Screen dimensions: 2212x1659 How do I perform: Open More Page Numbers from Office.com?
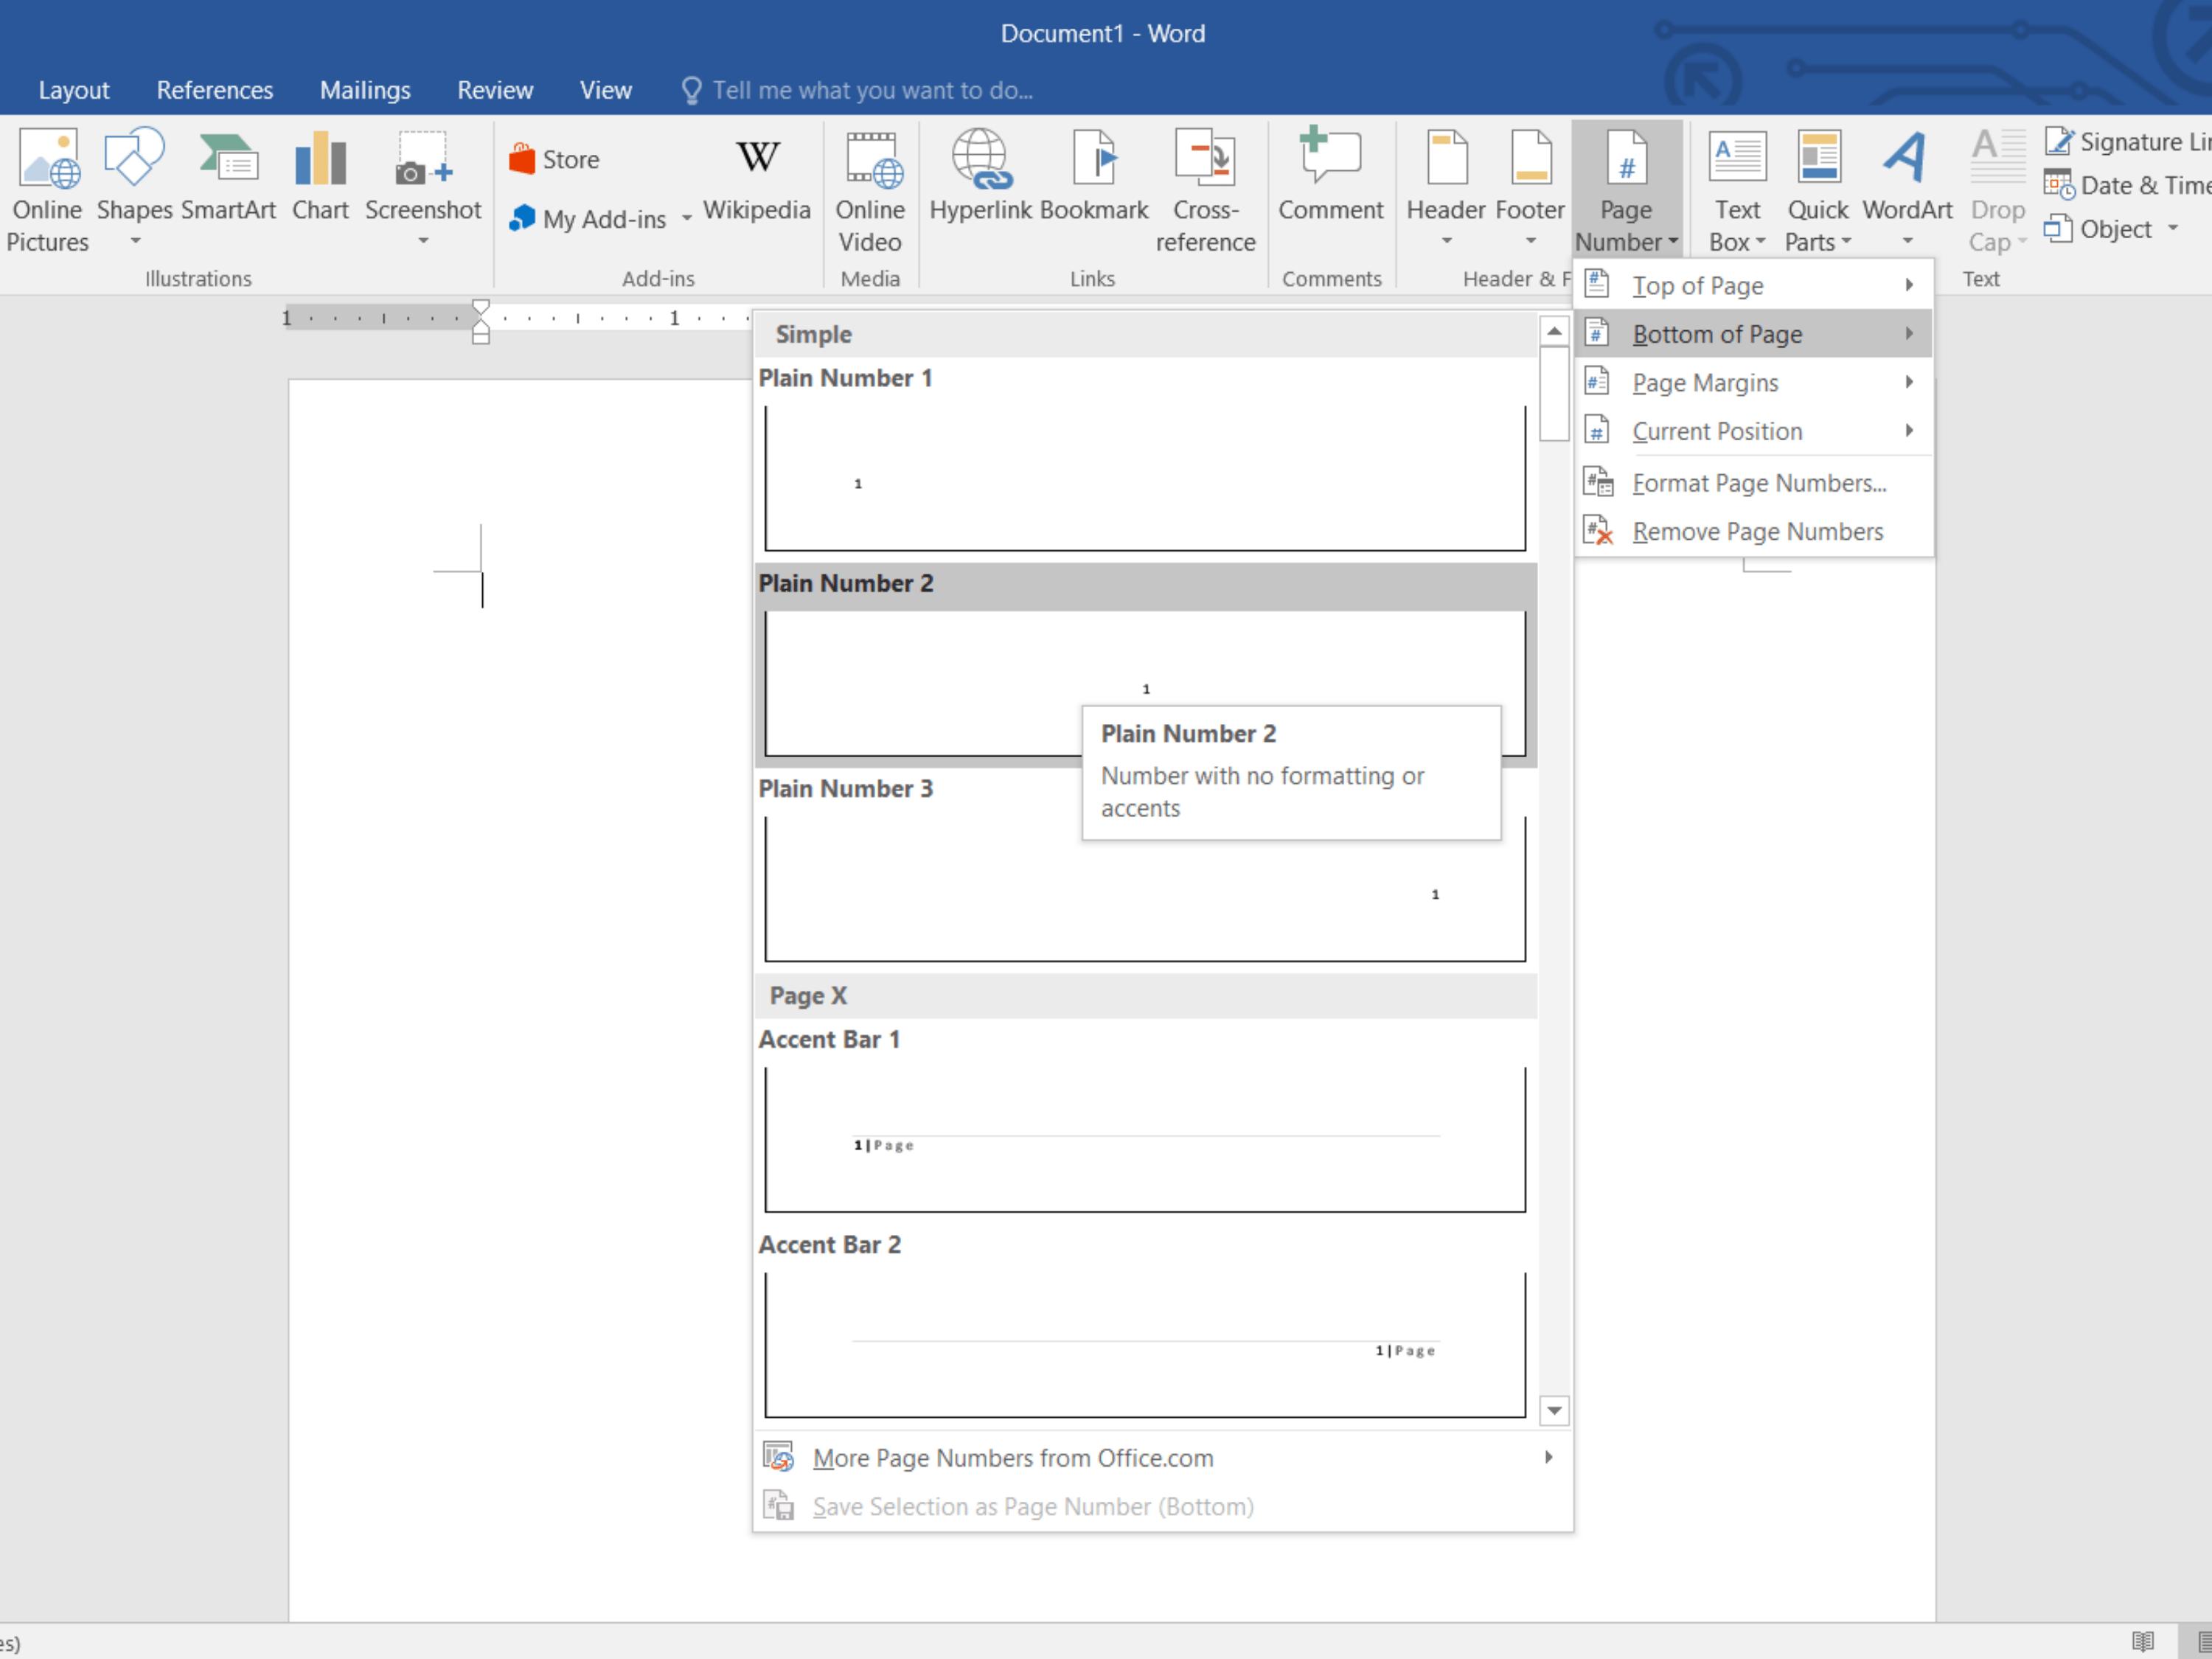coord(1163,1458)
